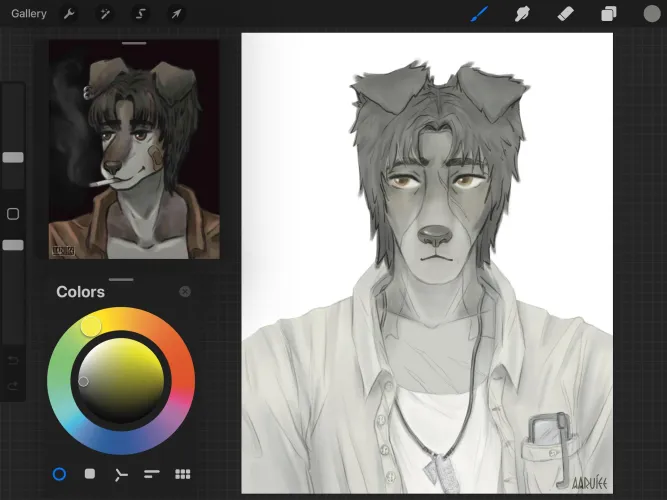Open the Gallery
The image size is (667, 500).
(x=29, y=14)
